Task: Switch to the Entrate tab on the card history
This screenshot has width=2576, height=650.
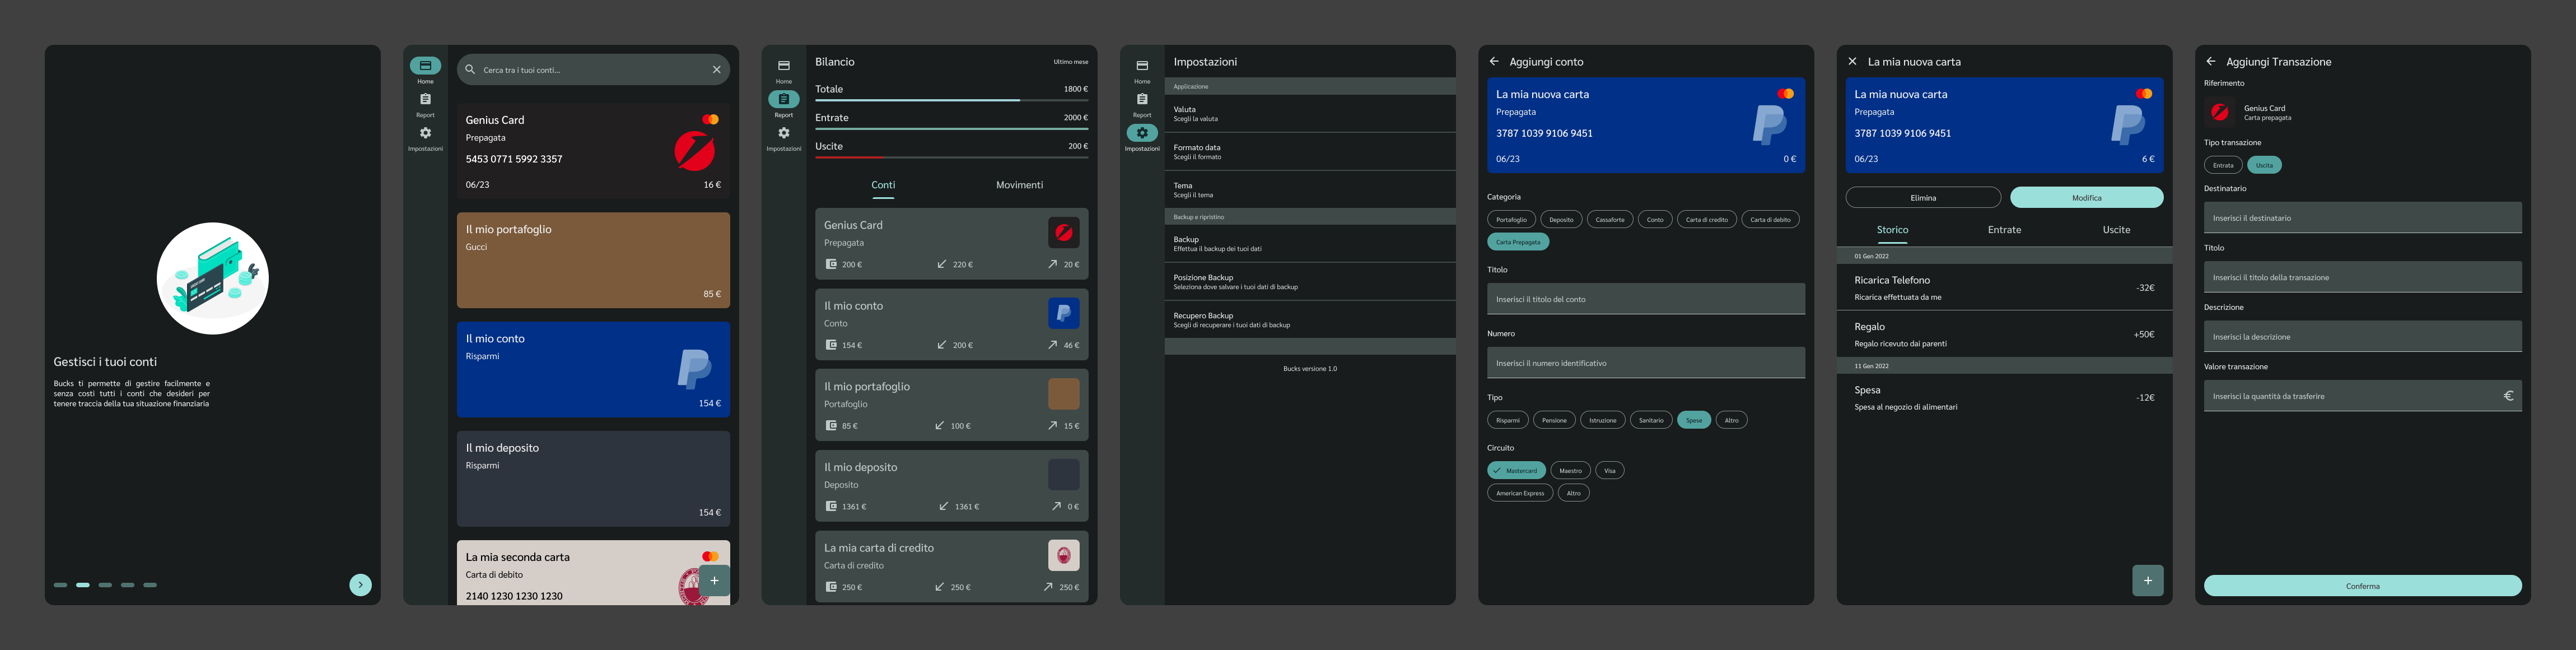Action: click(x=2004, y=229)
